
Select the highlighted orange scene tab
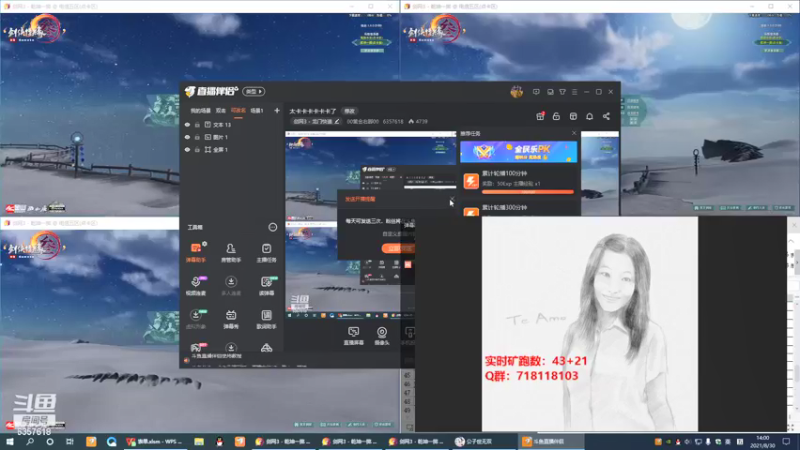238,110
